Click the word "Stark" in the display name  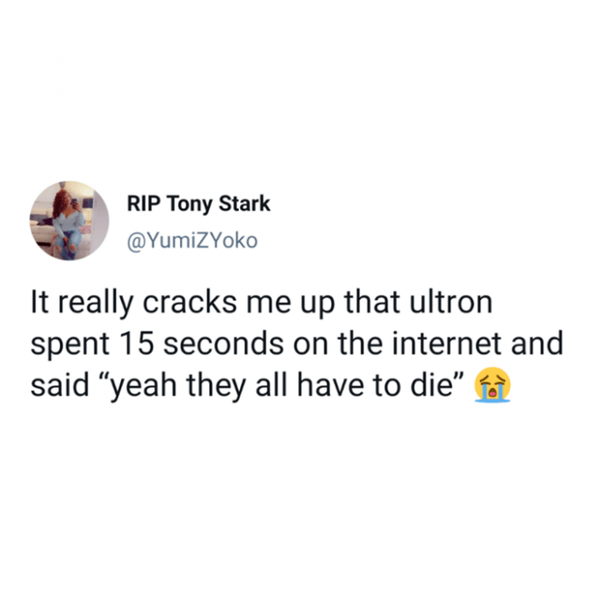tap(245, 203)
